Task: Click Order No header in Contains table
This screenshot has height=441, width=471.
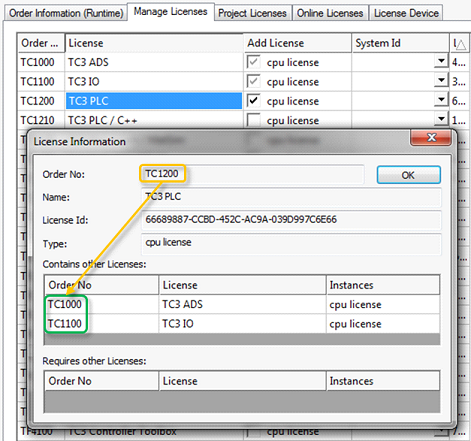Action: pos(101,285)
